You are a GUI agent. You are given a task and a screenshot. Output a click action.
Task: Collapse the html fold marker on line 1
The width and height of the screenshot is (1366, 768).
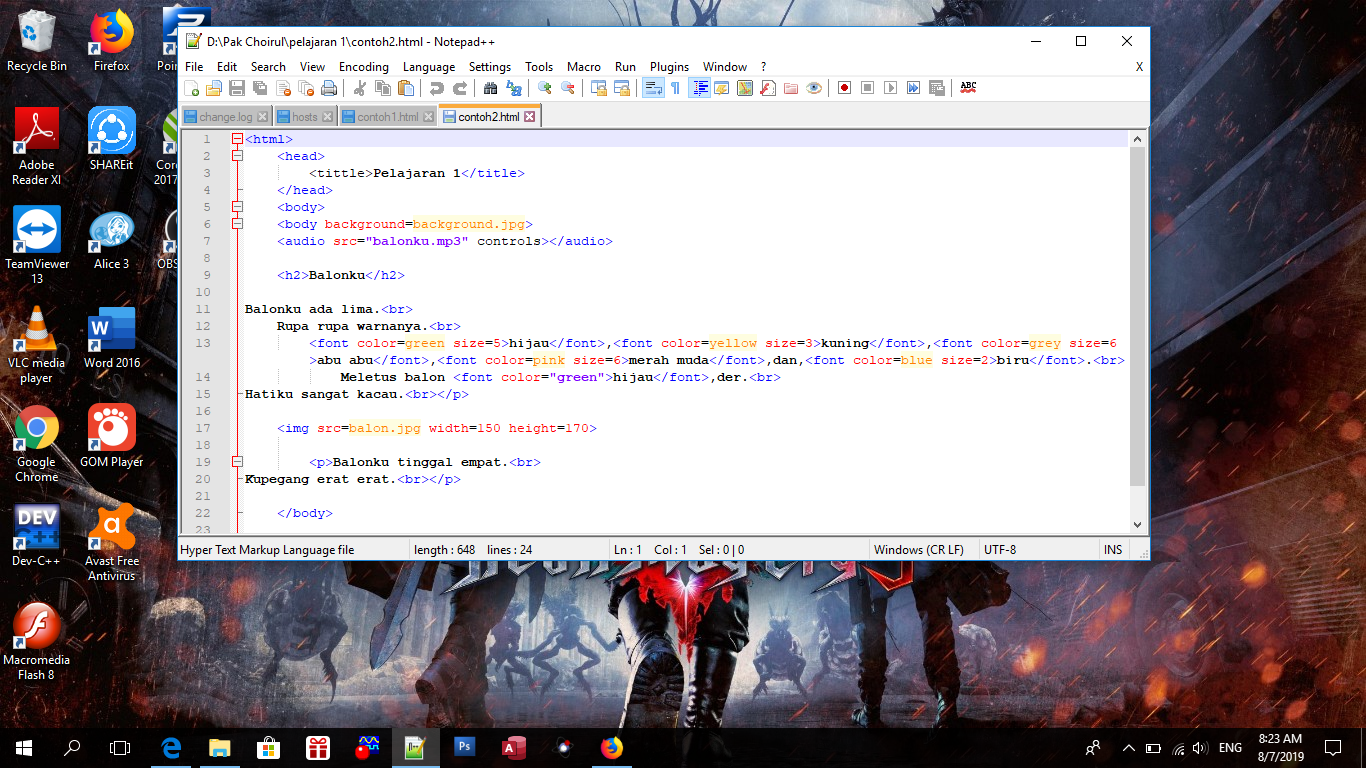pyautogui.click(x=237, y=139)
